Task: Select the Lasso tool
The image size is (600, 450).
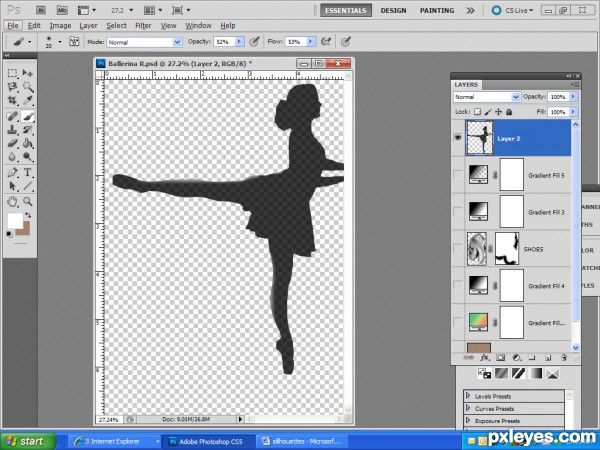Action: click(12, 87)
